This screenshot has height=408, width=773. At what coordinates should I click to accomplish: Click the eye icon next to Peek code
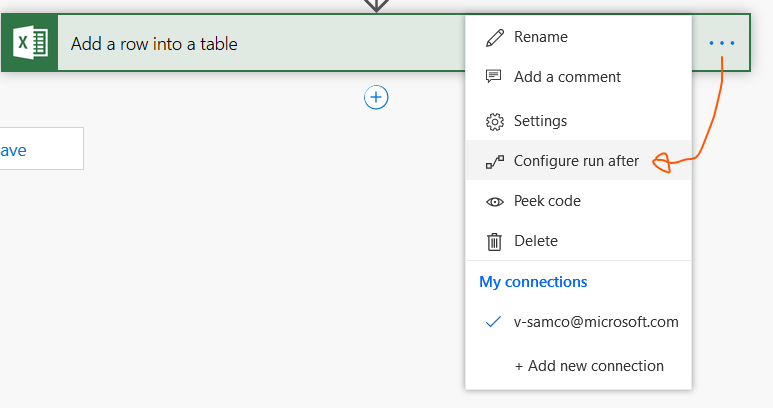tap(494, 202)
